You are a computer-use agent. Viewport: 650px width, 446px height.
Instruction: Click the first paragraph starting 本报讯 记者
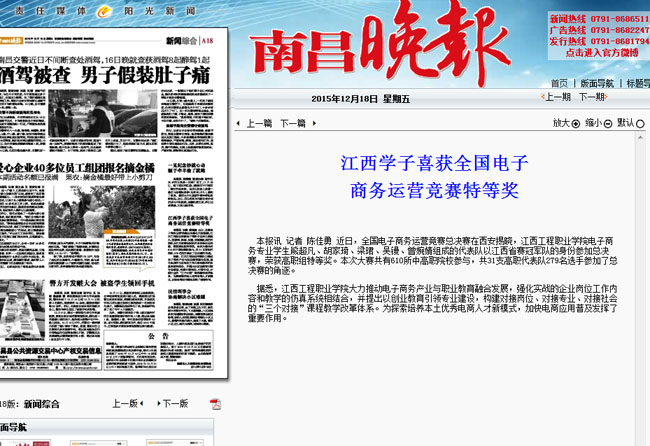pyautogui.click(x=432, y=256)
